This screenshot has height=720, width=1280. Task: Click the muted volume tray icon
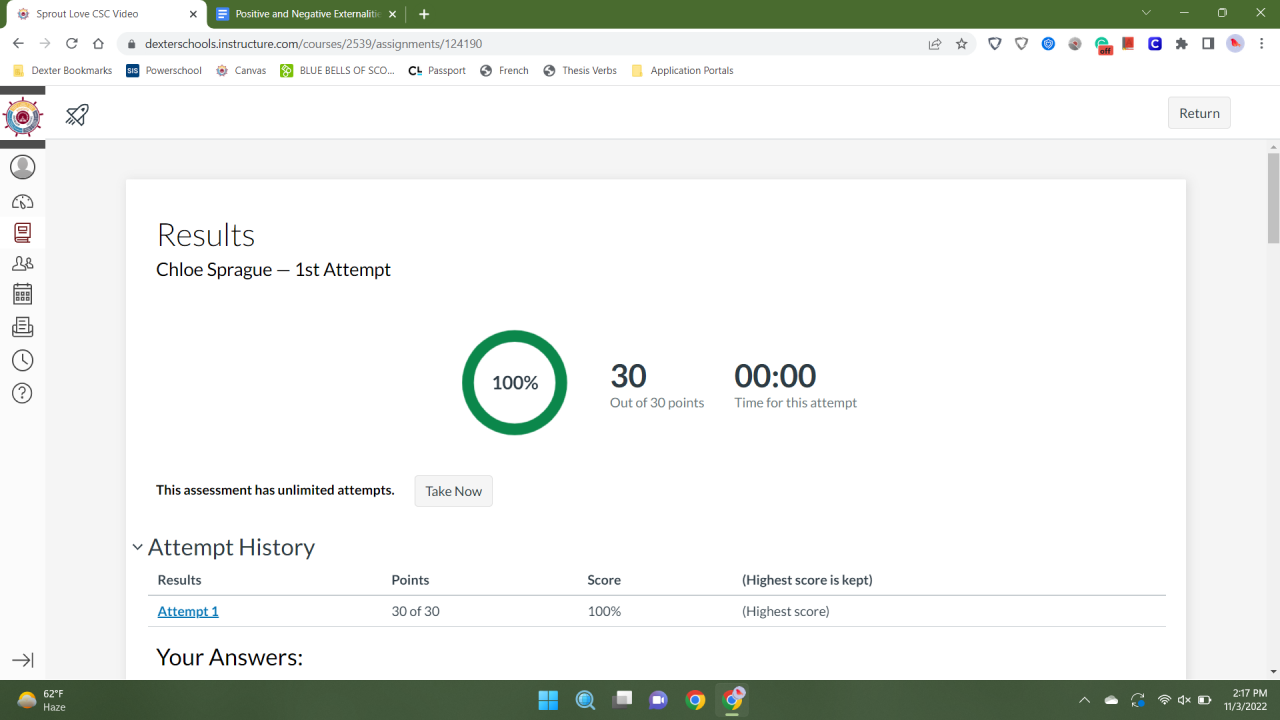pos(1184,700)
